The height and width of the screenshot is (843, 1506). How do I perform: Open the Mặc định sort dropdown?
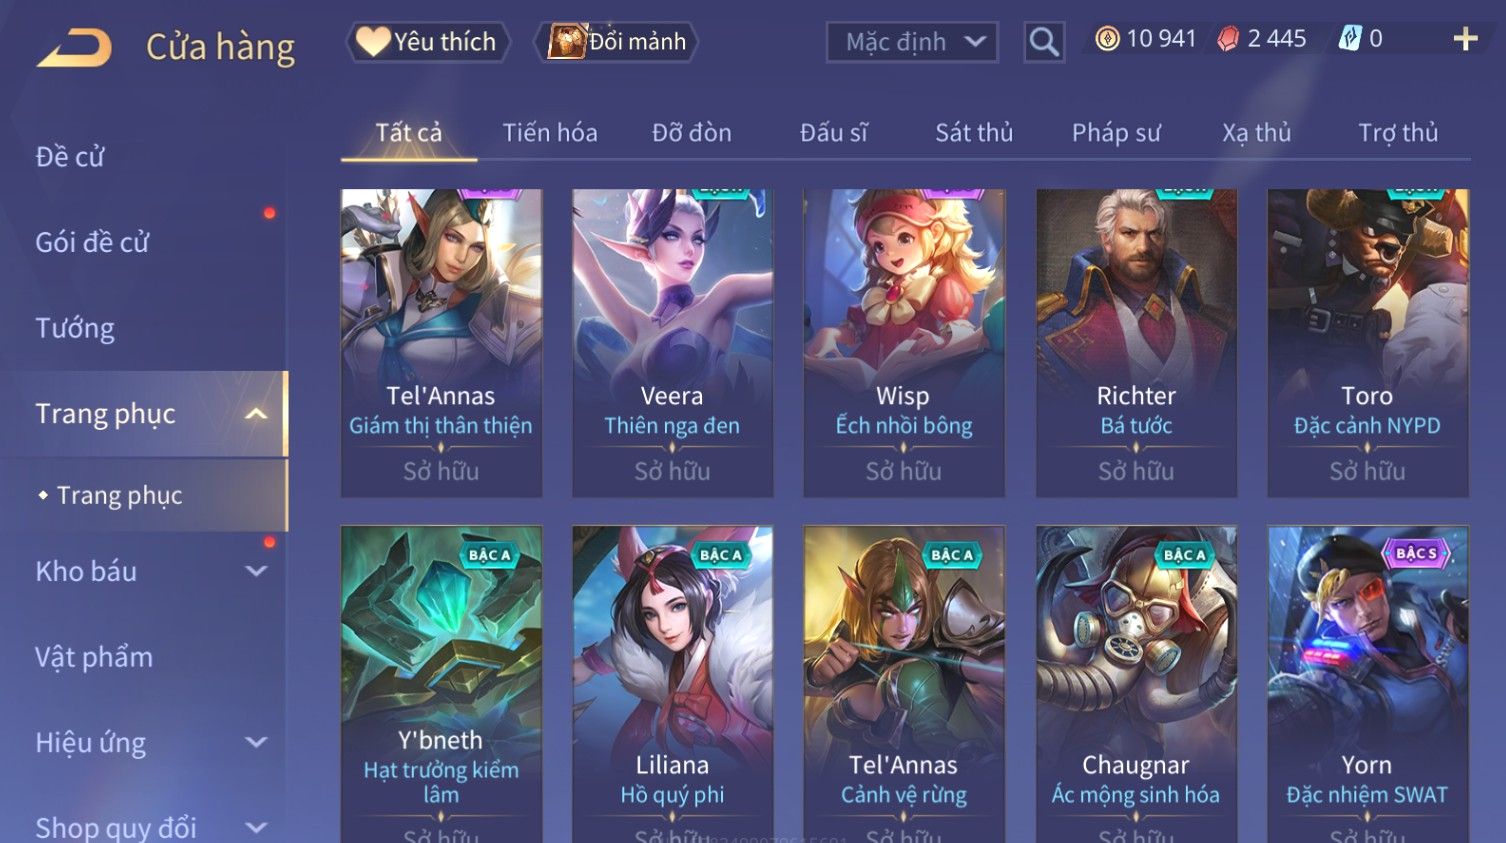click(912, 42)
